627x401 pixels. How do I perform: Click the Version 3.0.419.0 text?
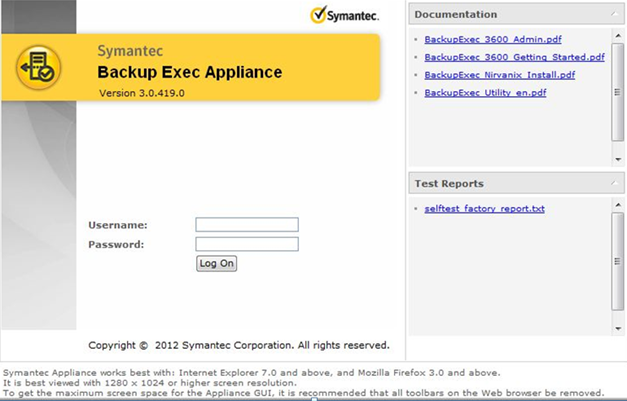[x=142, y=93]
